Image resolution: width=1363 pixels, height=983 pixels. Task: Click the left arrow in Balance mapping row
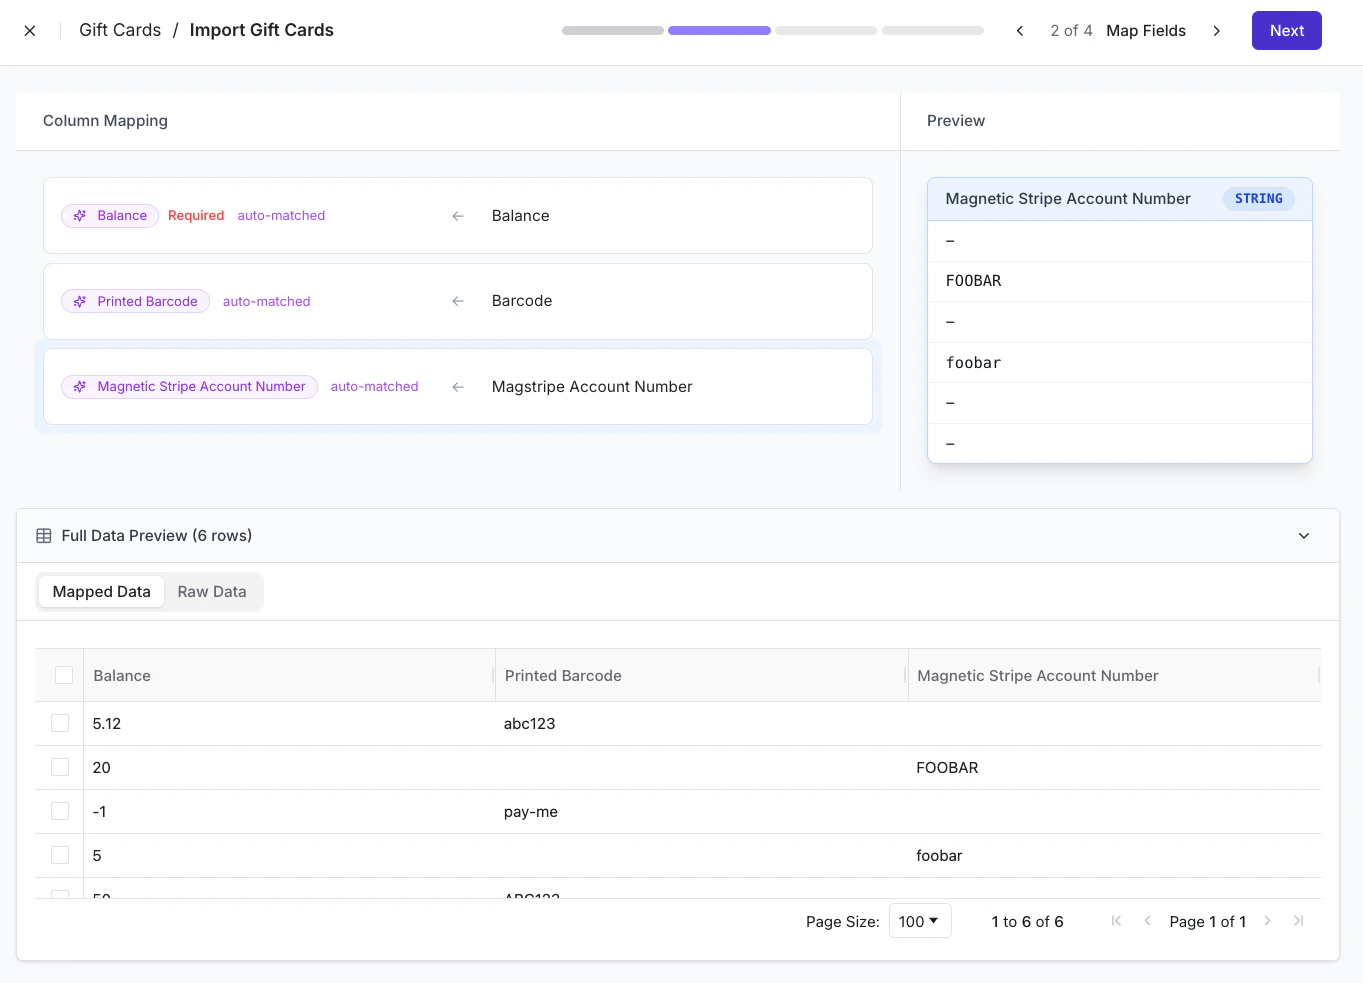pyautogui.click(x=458, y=216)
